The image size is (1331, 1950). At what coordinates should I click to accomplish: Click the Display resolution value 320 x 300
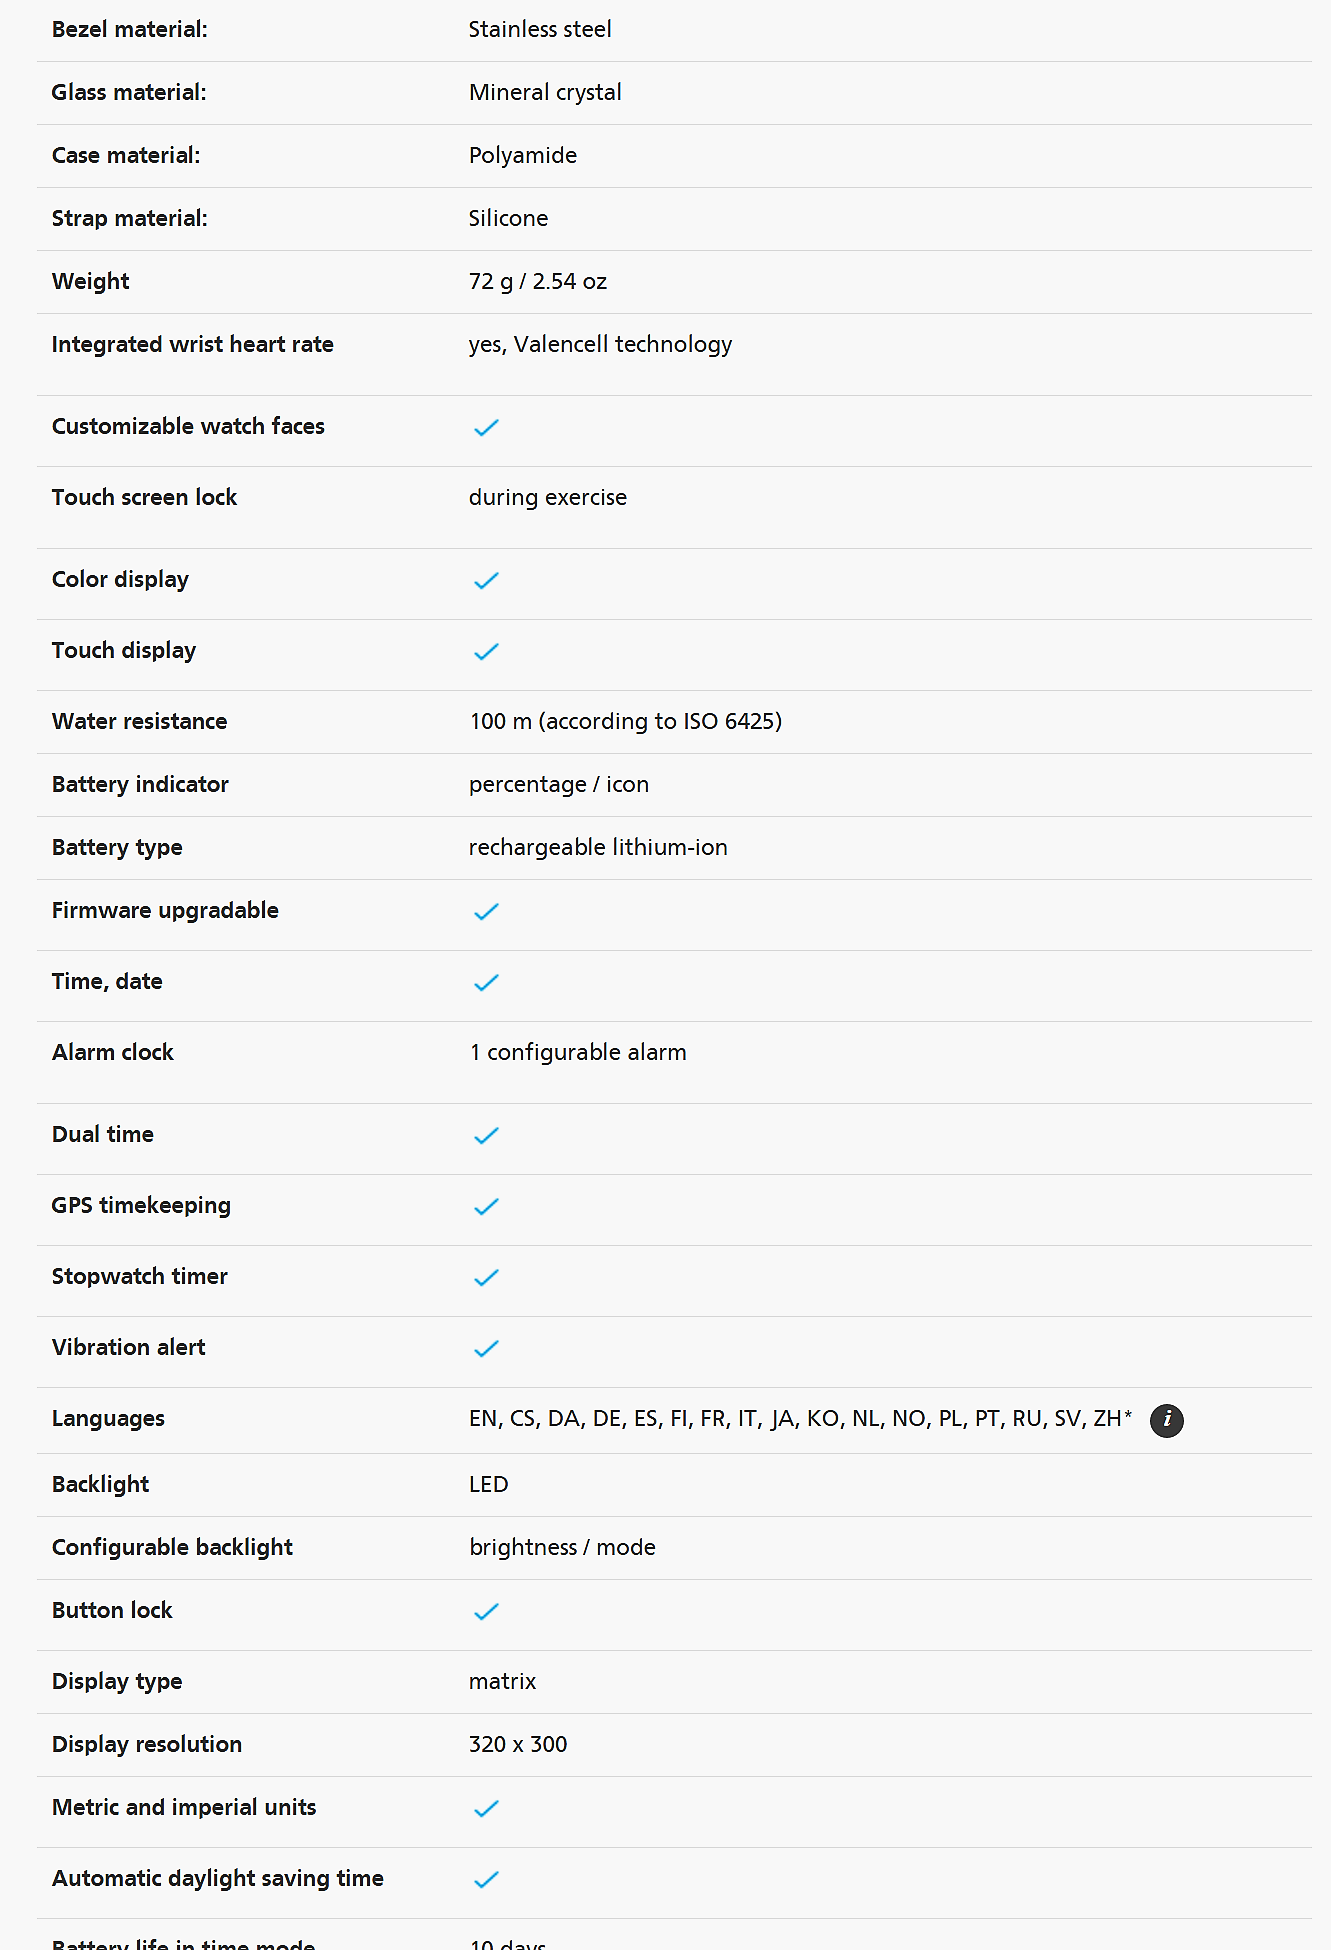tap(518, 1744)
